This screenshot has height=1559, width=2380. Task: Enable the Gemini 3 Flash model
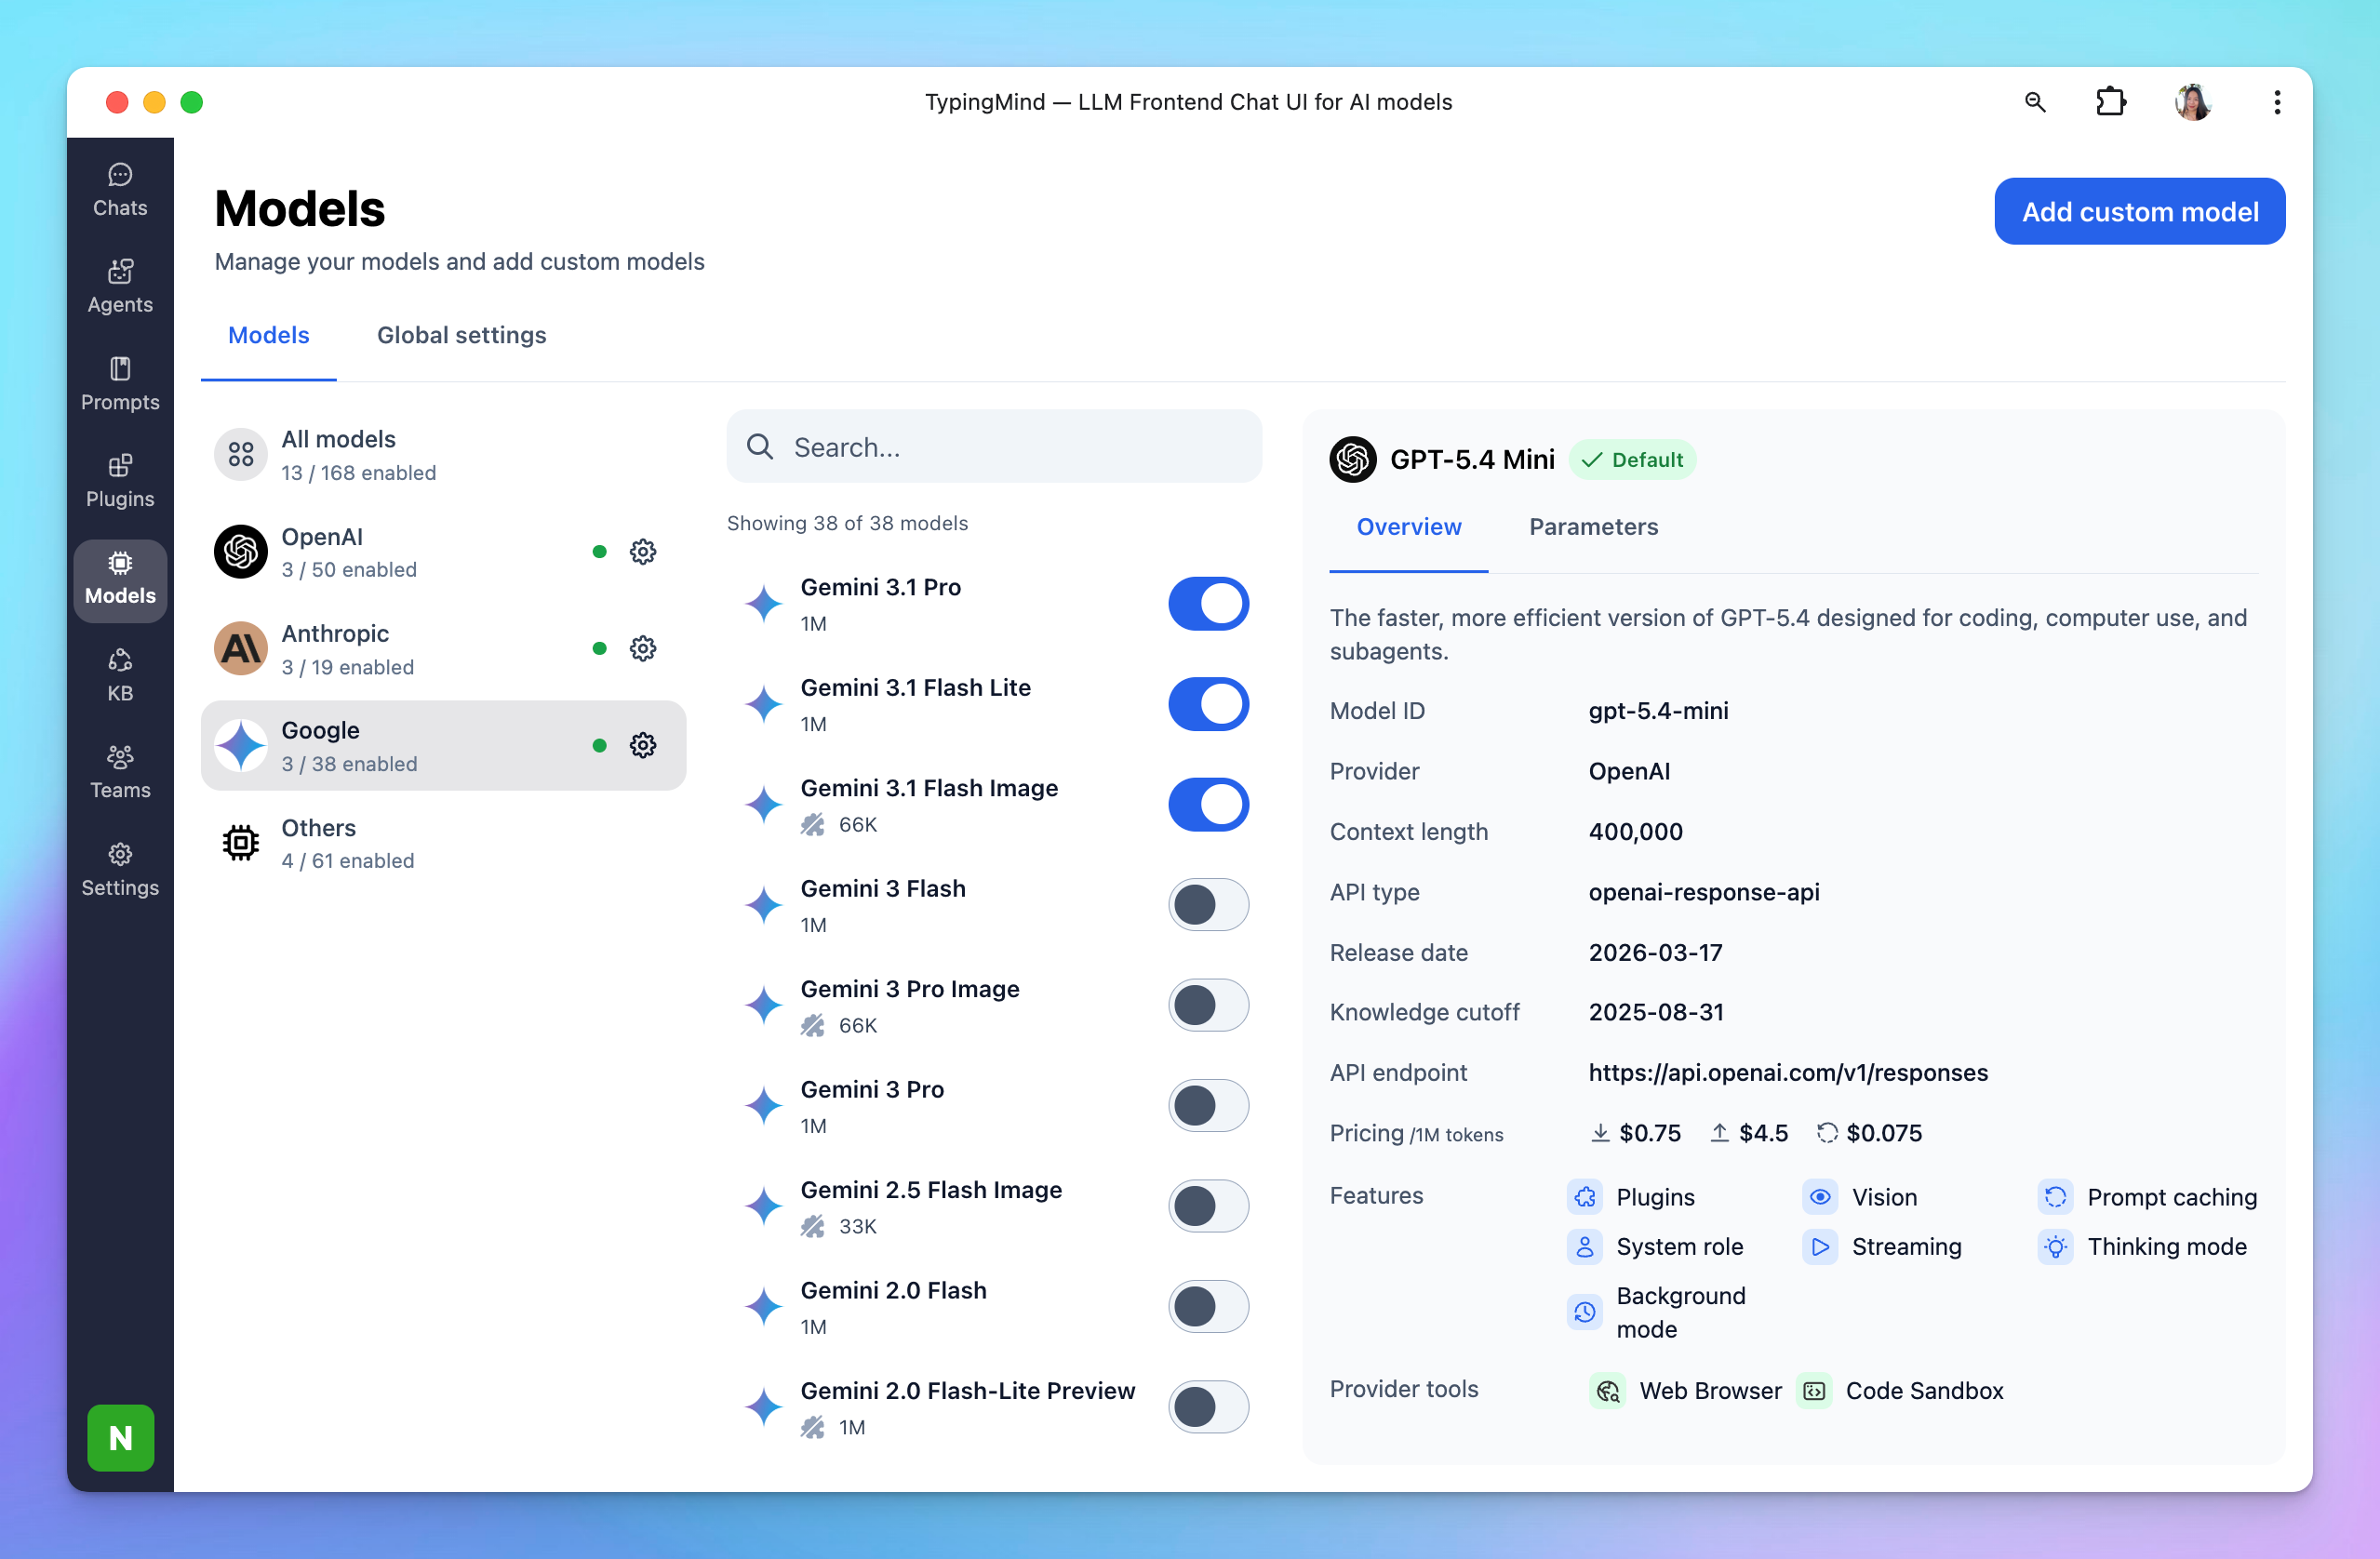point(1208,905)
